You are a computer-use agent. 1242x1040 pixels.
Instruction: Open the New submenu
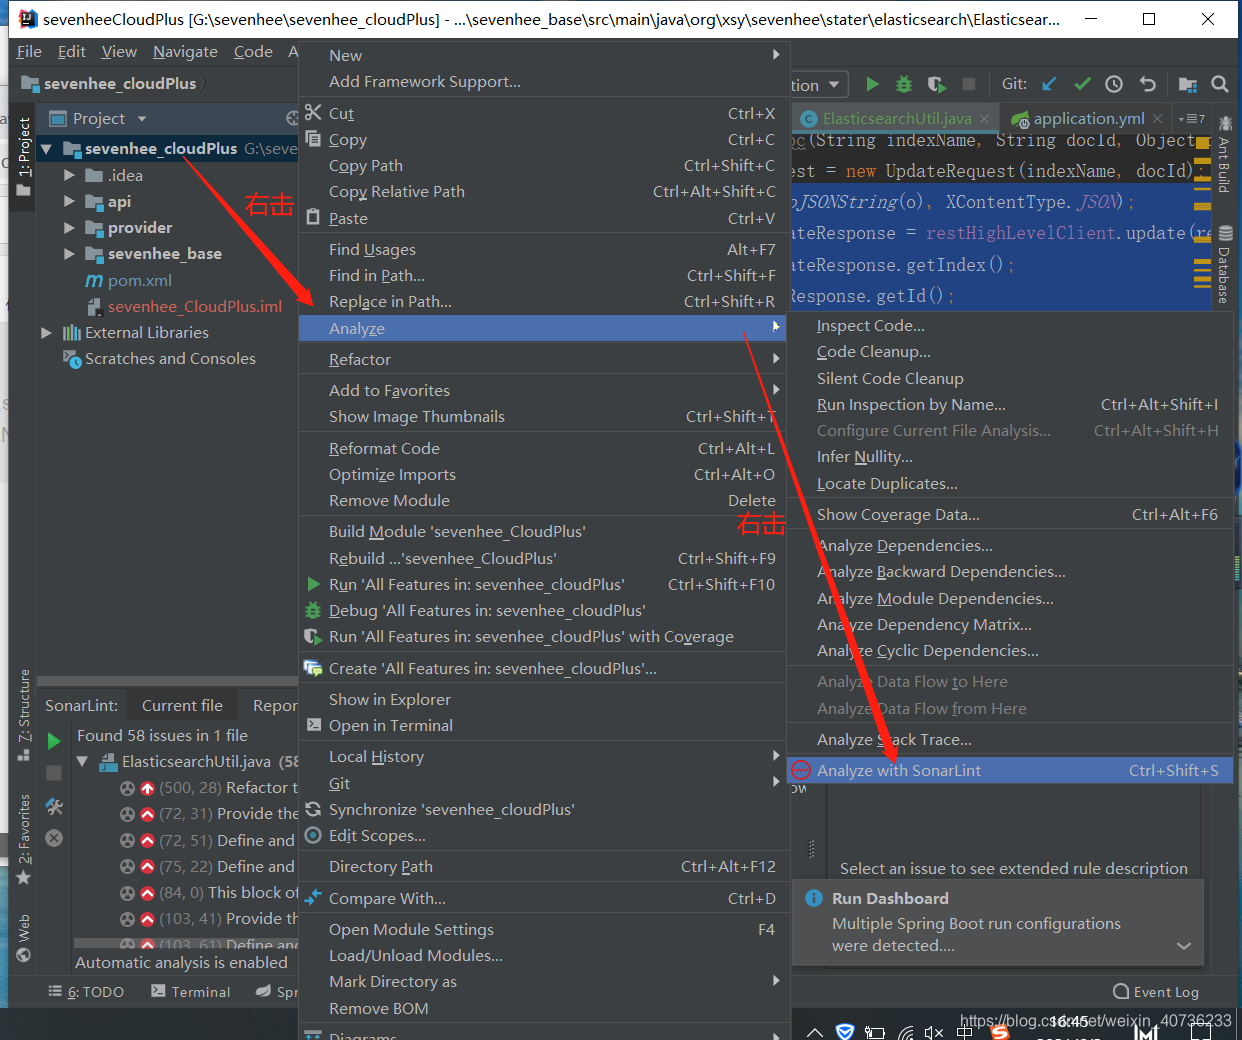tap(544, 55)
